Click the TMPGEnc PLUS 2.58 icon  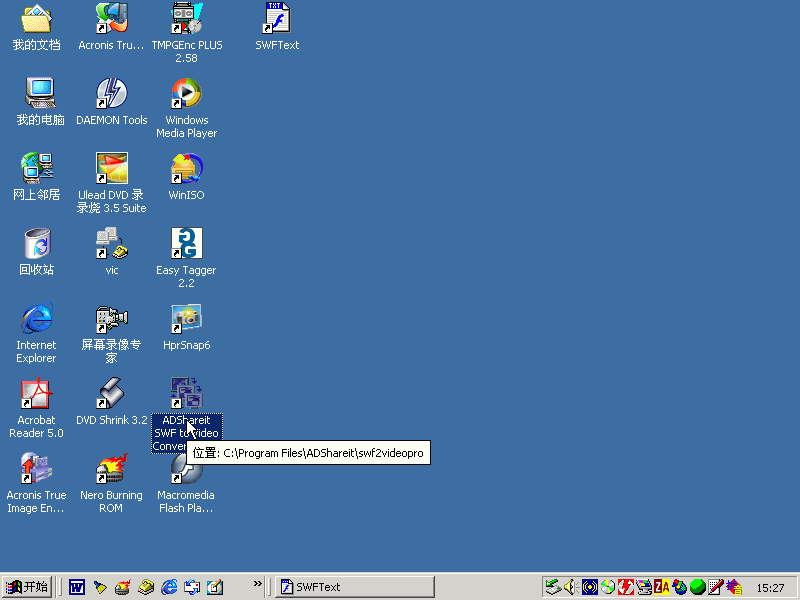click(x=186, y=19)
